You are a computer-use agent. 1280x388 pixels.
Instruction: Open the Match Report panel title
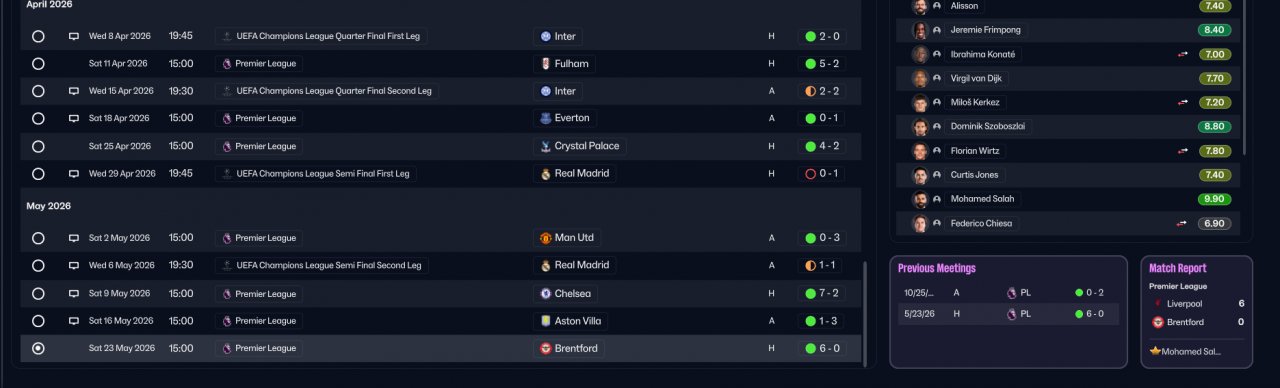pyautogui.click(x=1178, y=268)
